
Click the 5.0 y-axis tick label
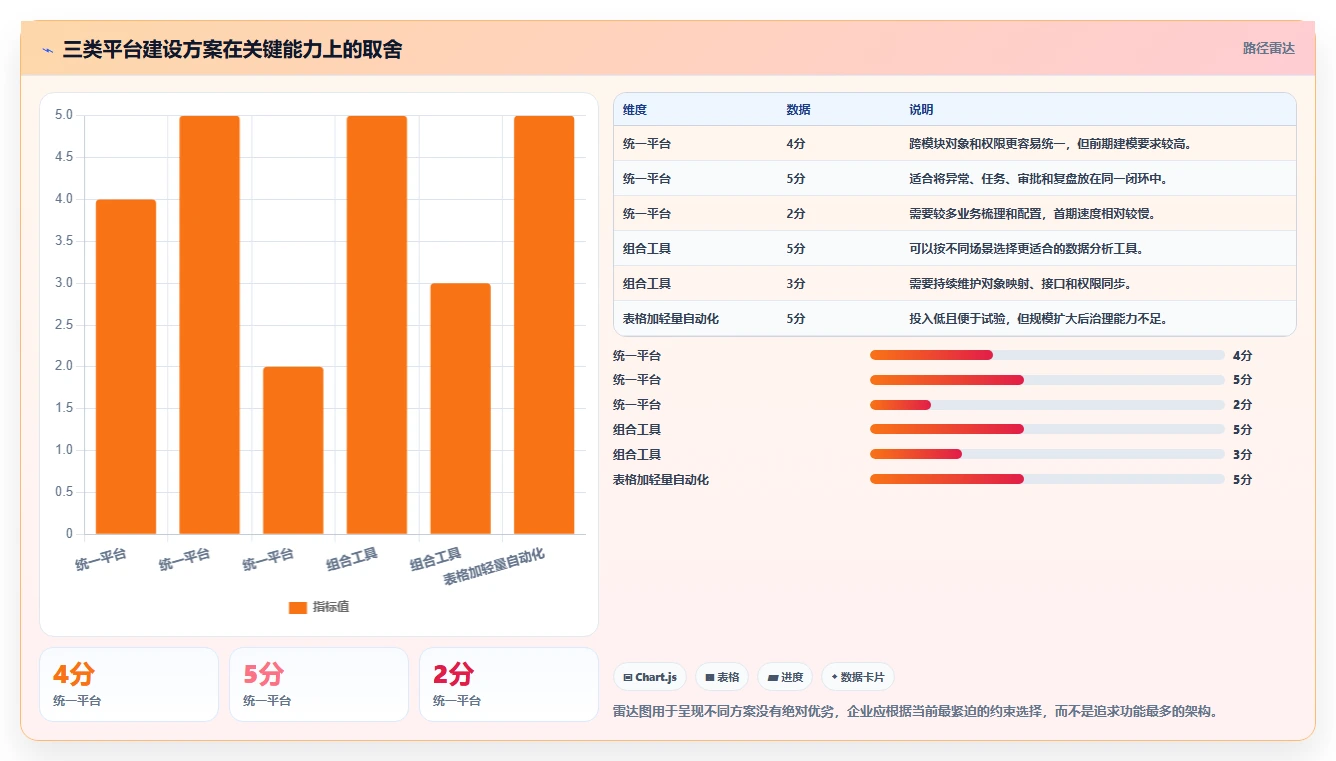[64, 115]
